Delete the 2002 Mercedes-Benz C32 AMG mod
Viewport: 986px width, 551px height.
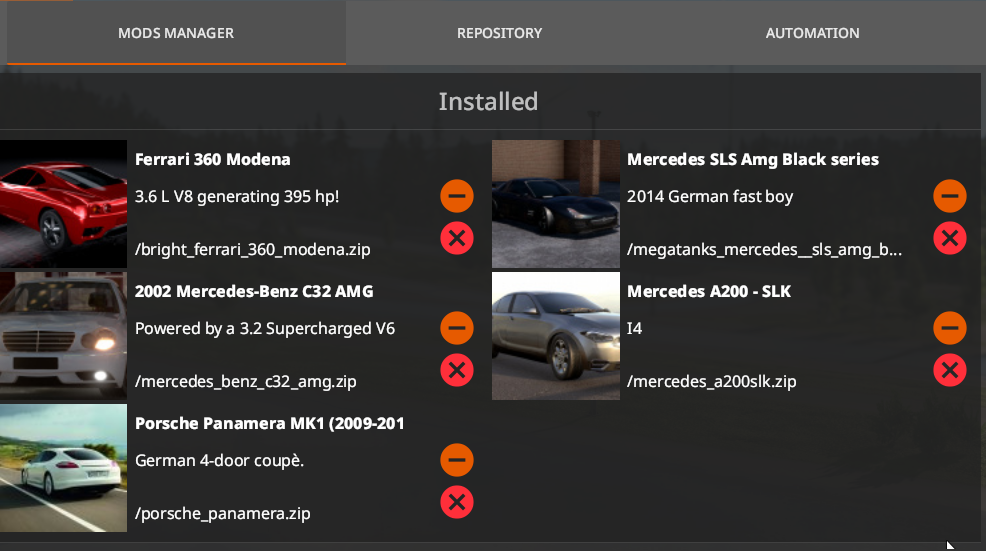tap(457, 370)
